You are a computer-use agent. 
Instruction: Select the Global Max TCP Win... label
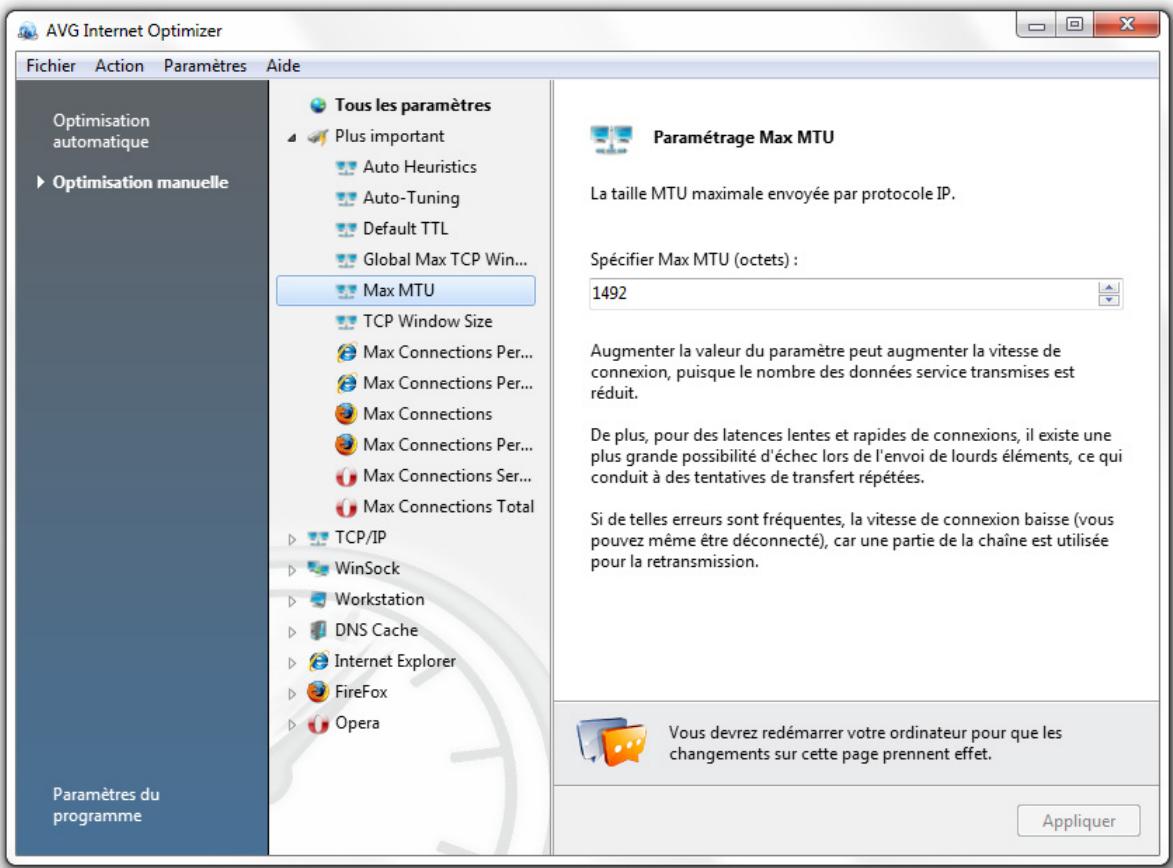click(x=445, y=260)
